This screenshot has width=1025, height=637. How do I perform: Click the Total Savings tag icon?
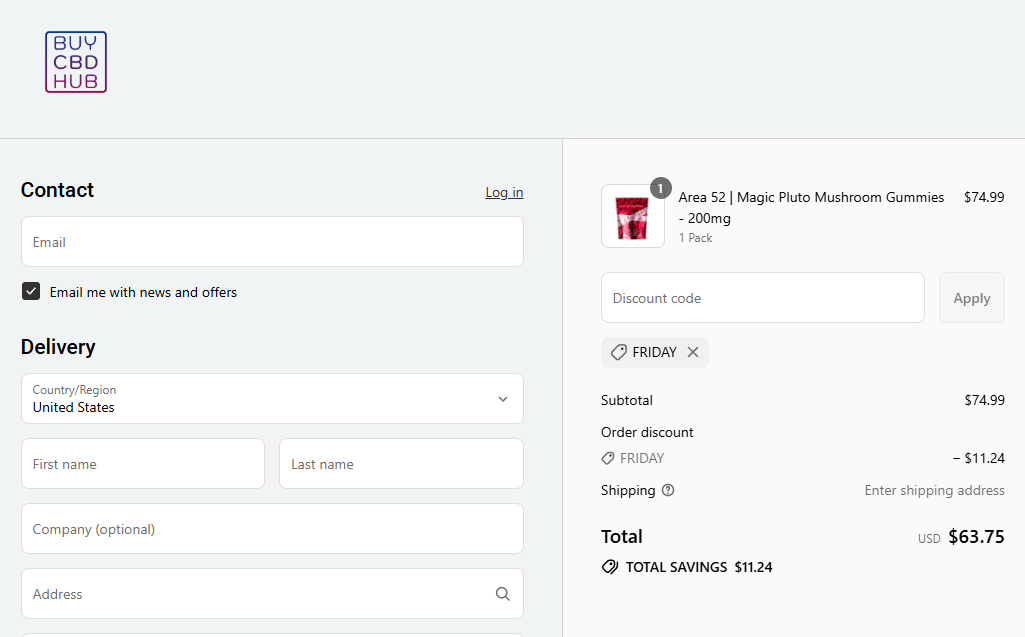tap(609, 567)
